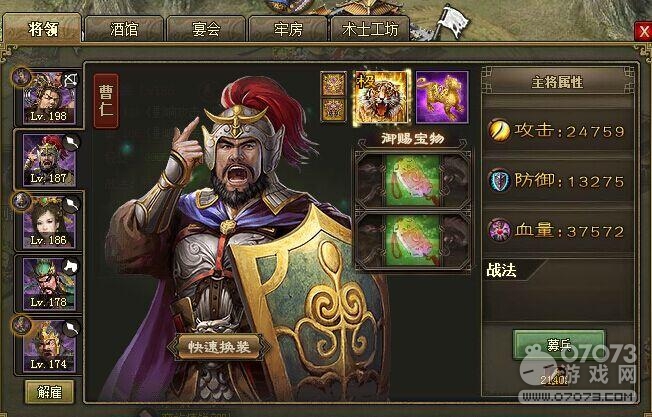This screenshot has width=652, height=417.
Task: Open the second 御赐宝物 jade treasure slot
Action: [413, 240]
